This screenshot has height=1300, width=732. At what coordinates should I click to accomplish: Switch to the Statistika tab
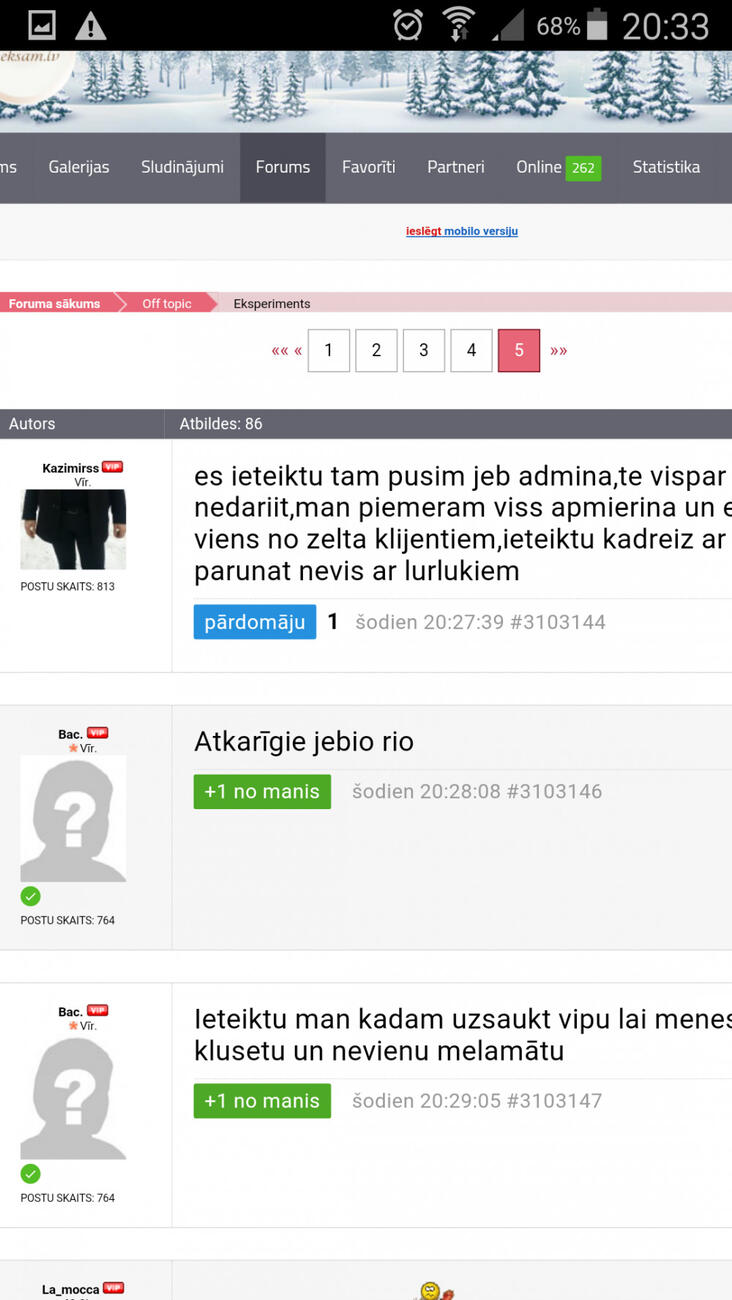click(x=666, y=167)
